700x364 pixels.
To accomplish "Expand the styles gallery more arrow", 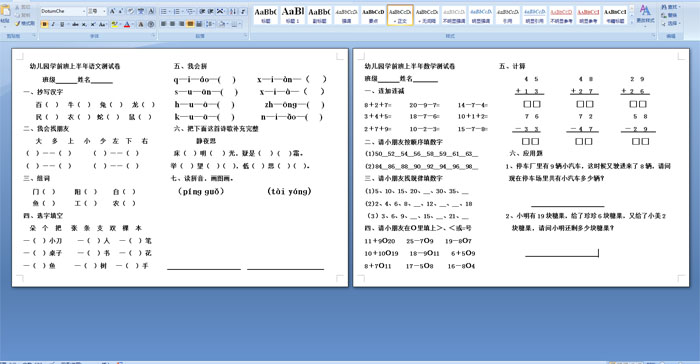I will click(632, 22).
